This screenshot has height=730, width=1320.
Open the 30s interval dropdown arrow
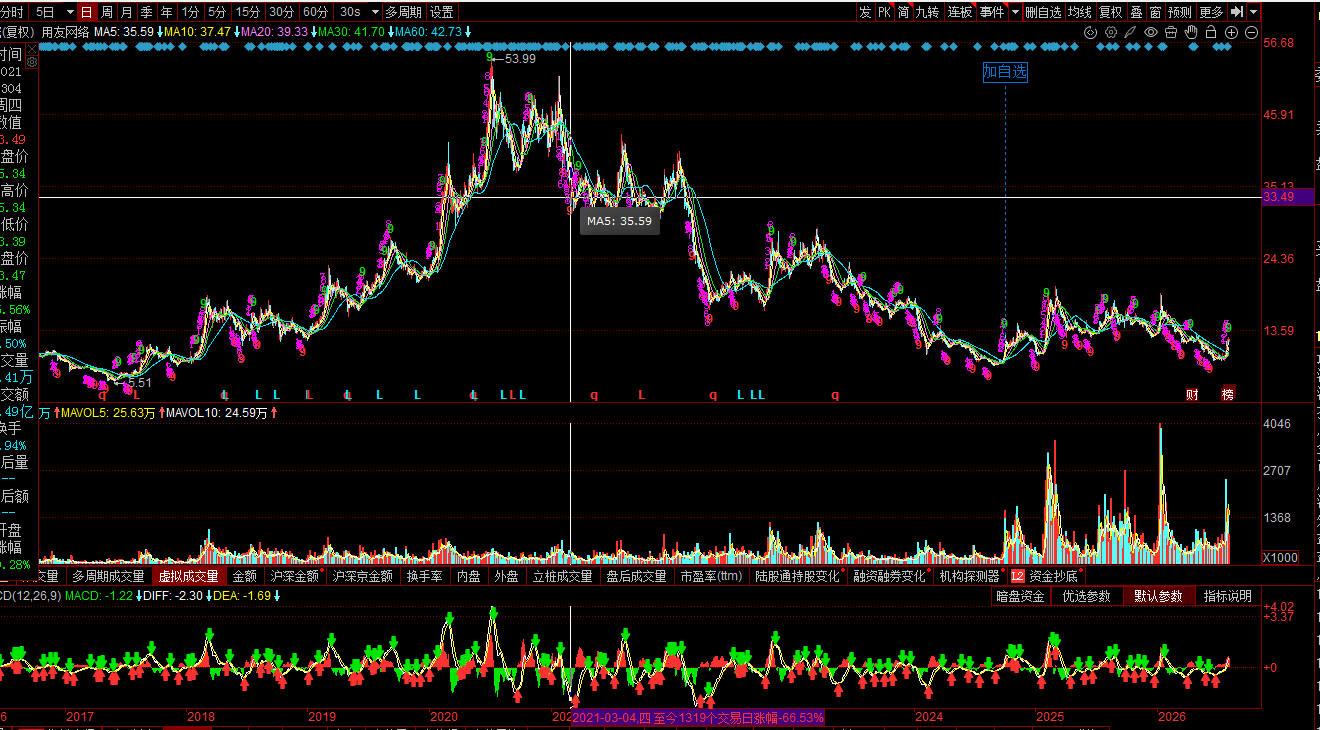click(375, 12)
